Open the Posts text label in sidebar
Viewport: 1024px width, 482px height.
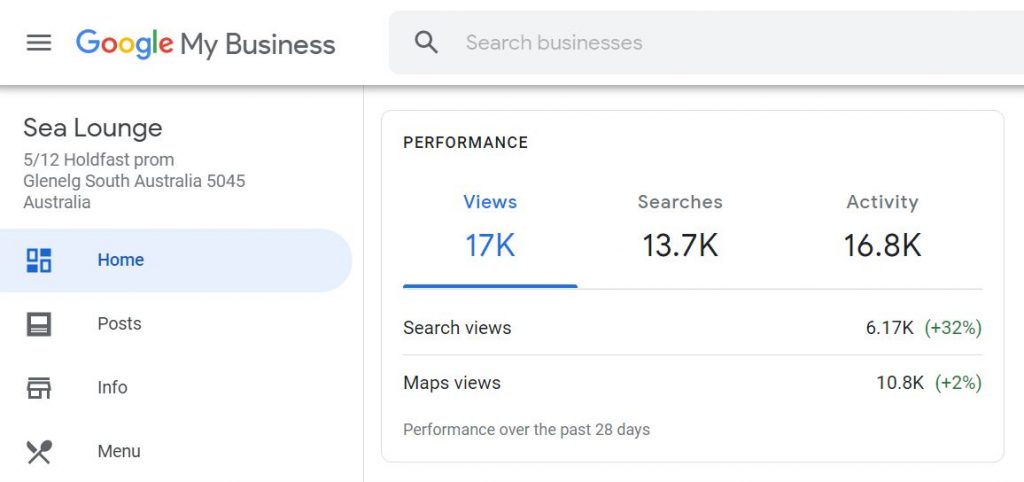119,324
